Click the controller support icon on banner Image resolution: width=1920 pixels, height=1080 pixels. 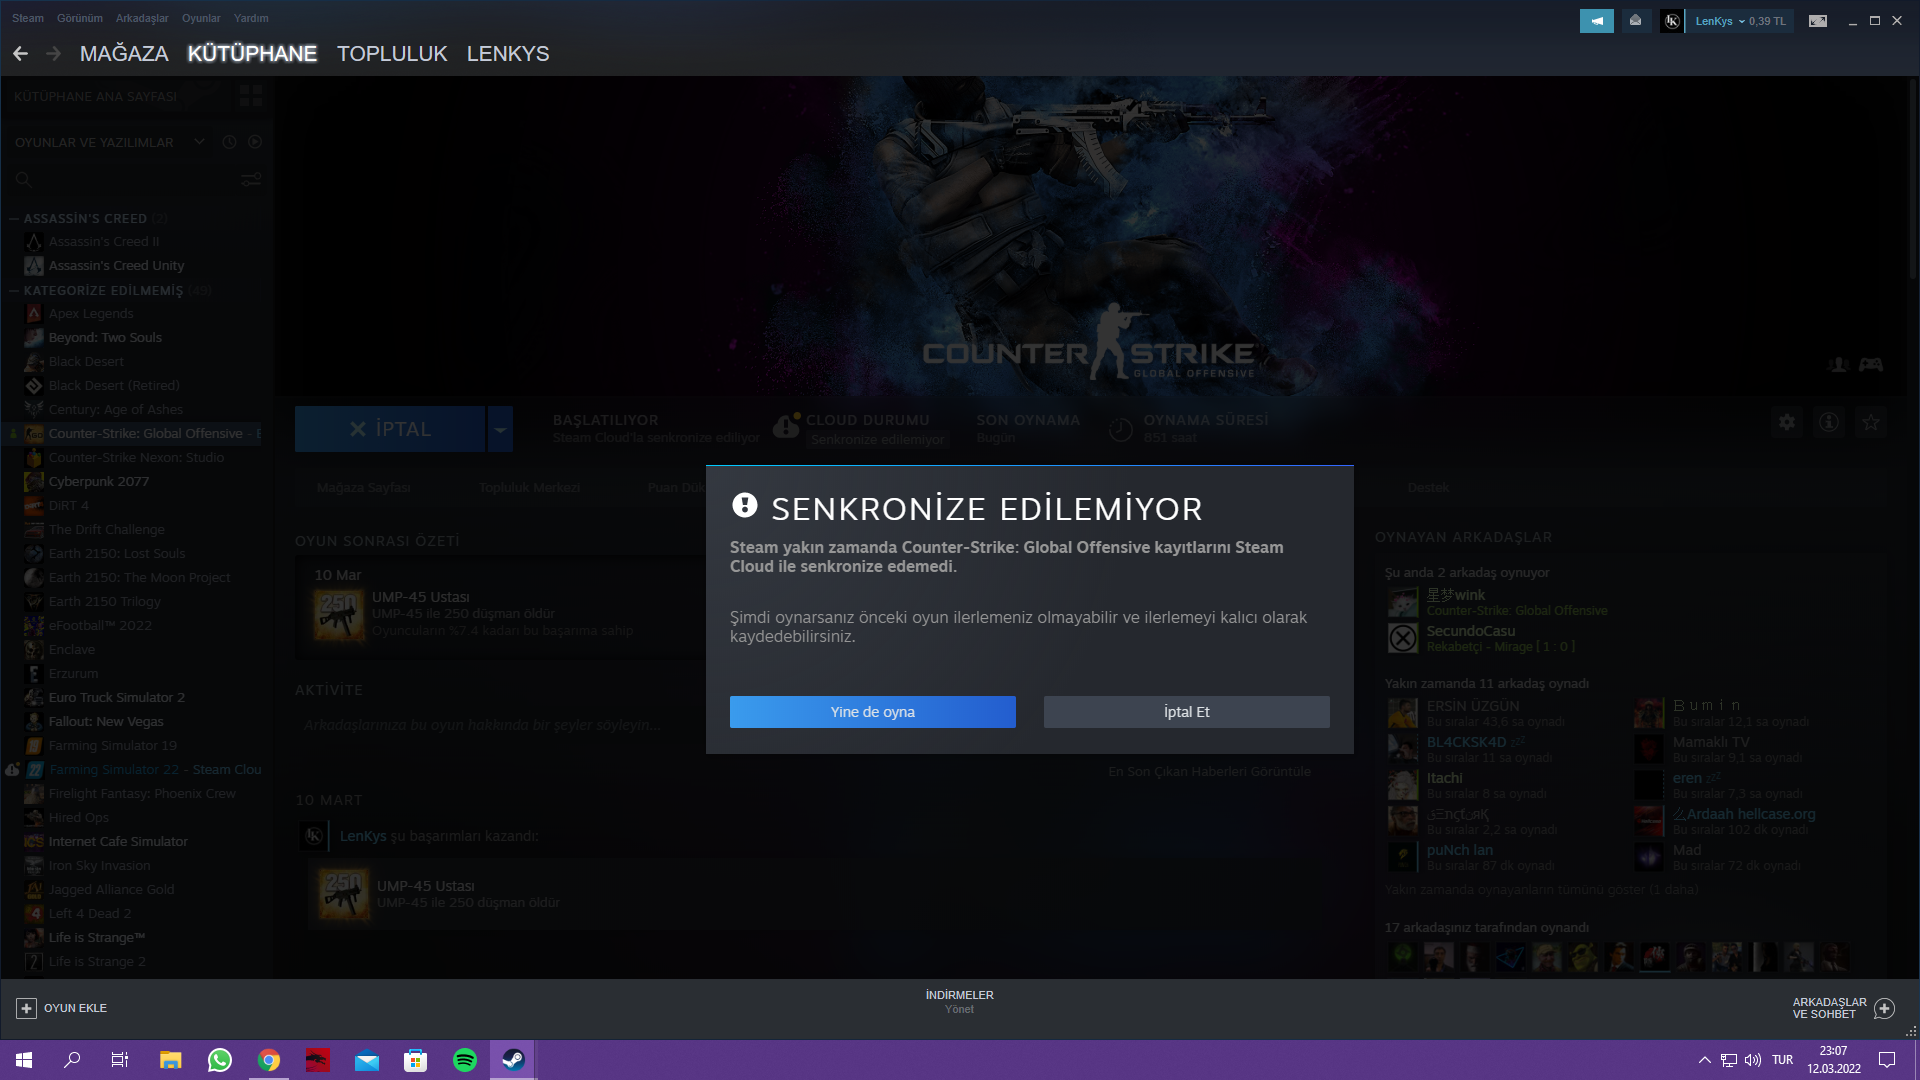click(1871, 365)
